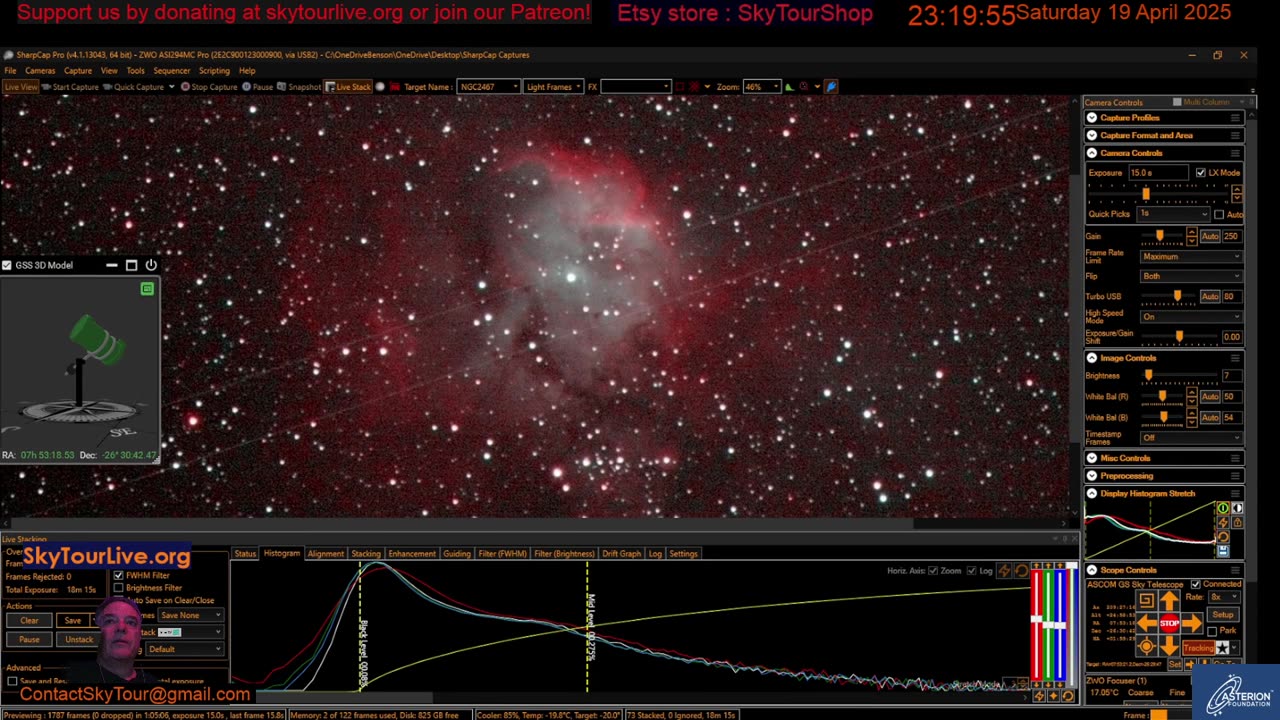Toggle the LX Mode checkbox

coord(1201,173)
